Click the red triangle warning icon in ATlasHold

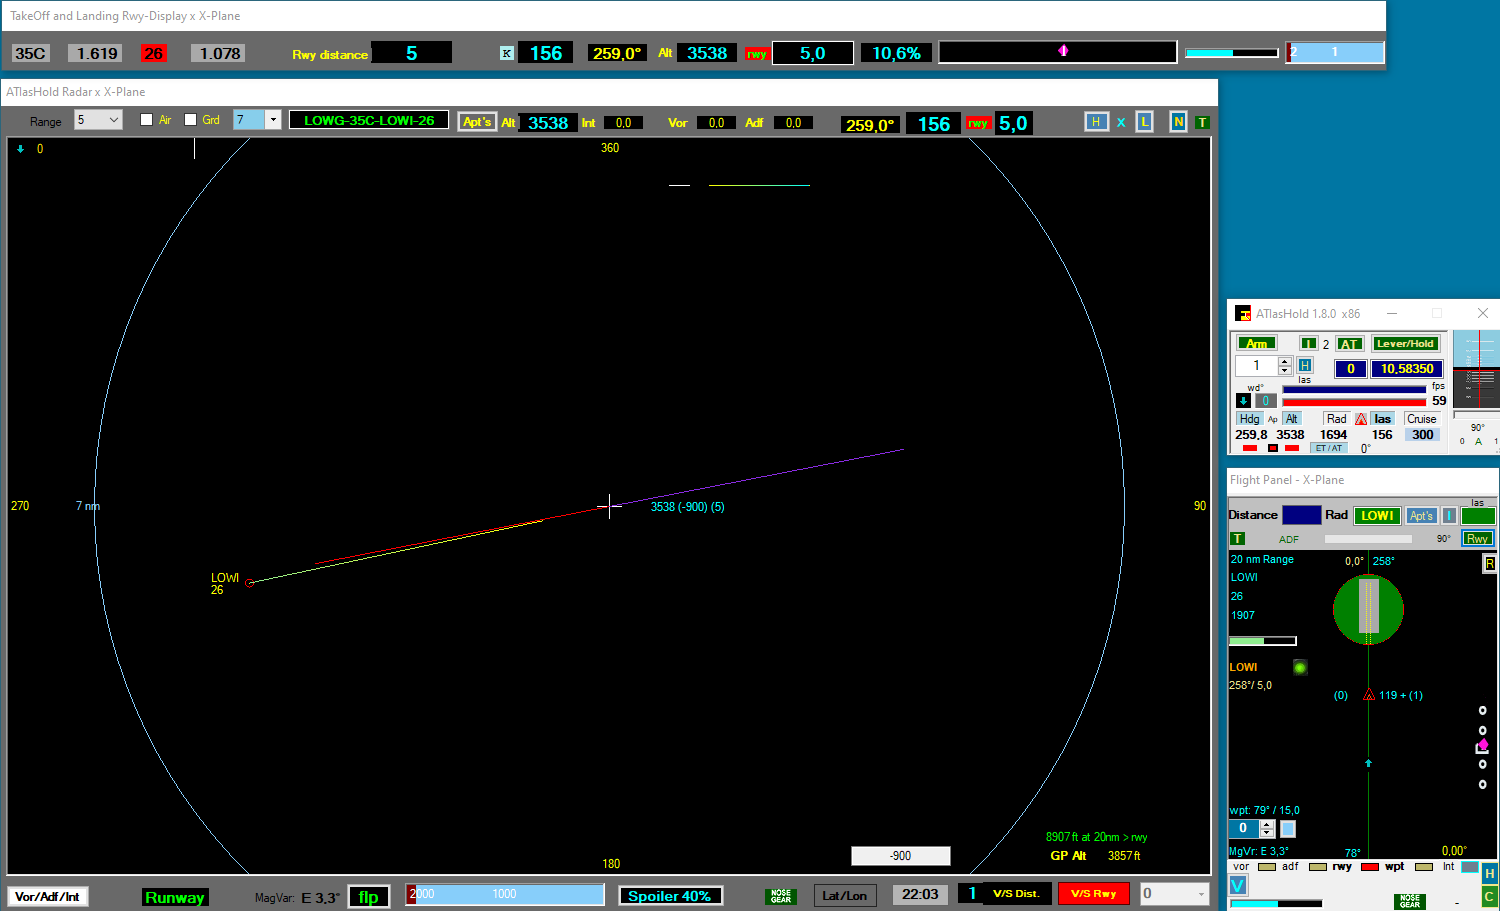click(x=1361, y=419)
